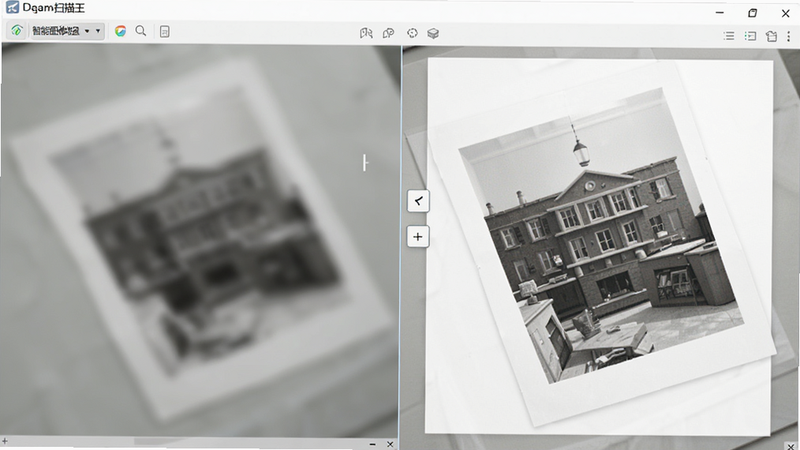Click the colorful round logo icon

pos(120,31)
